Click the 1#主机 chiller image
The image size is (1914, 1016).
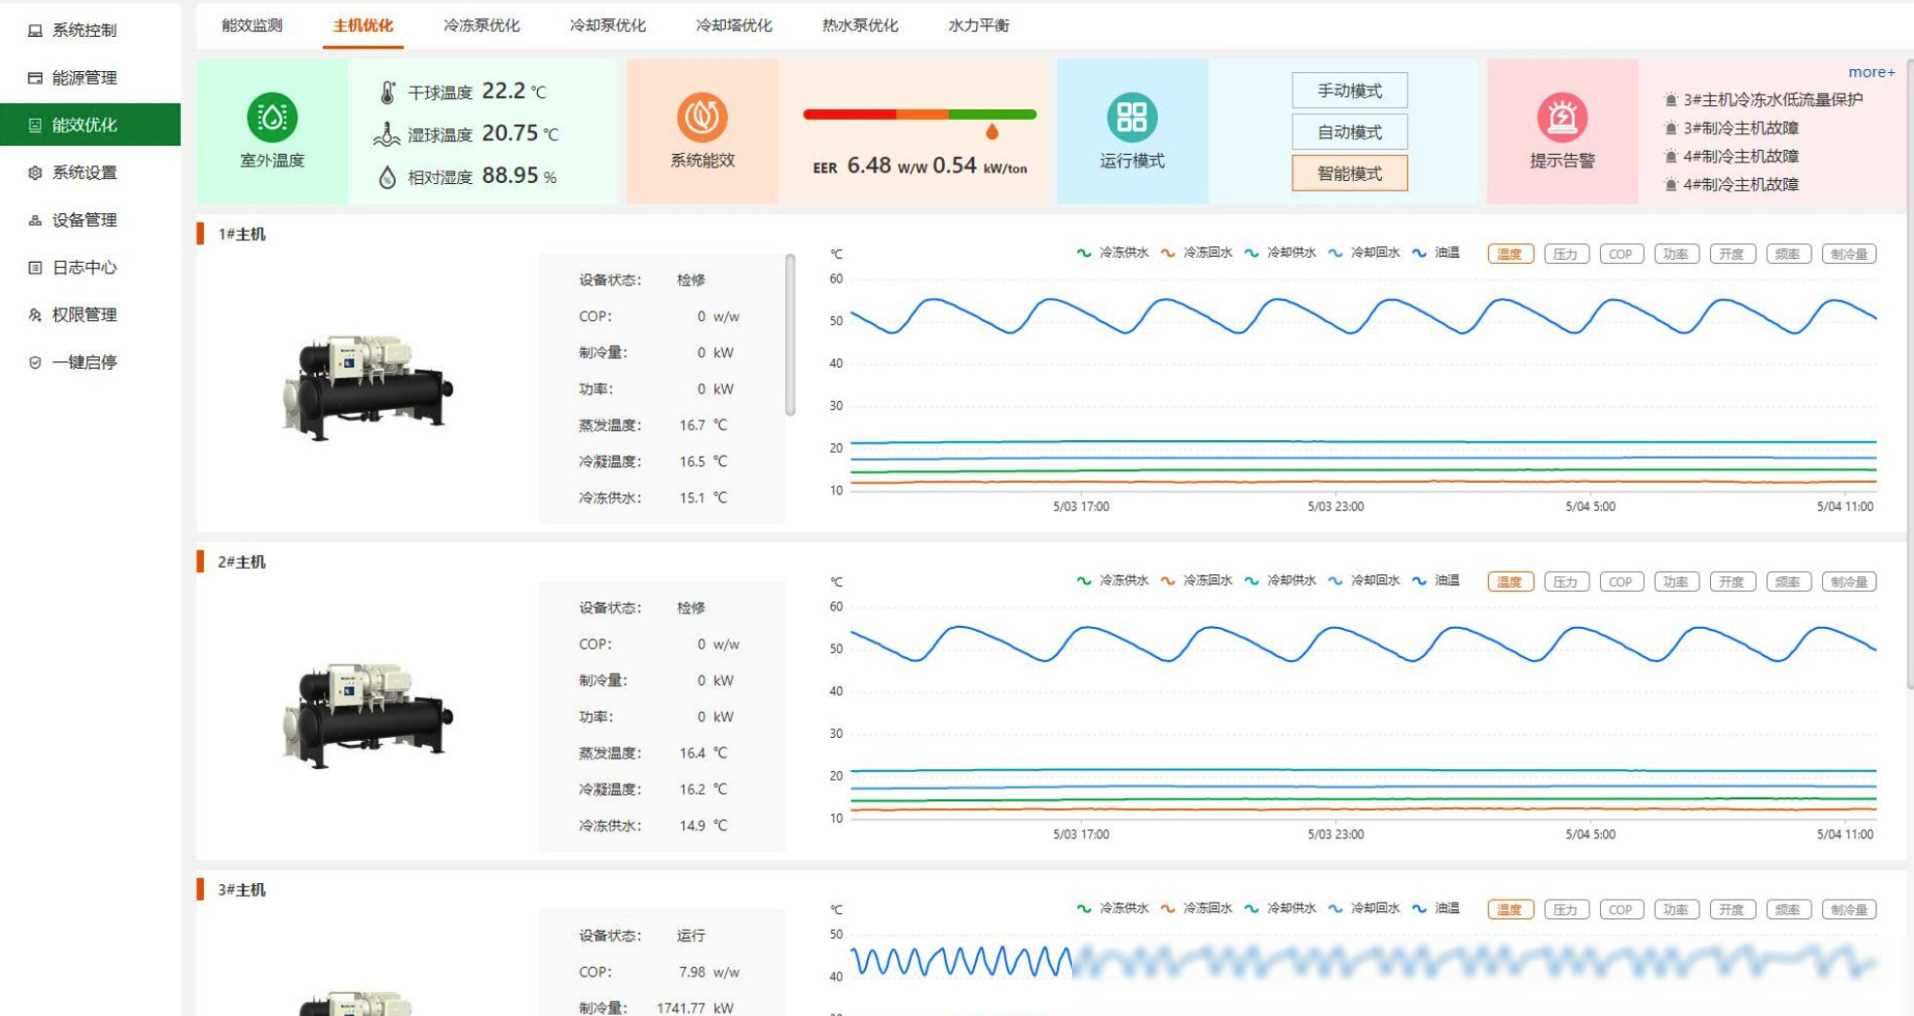[367, 388]
